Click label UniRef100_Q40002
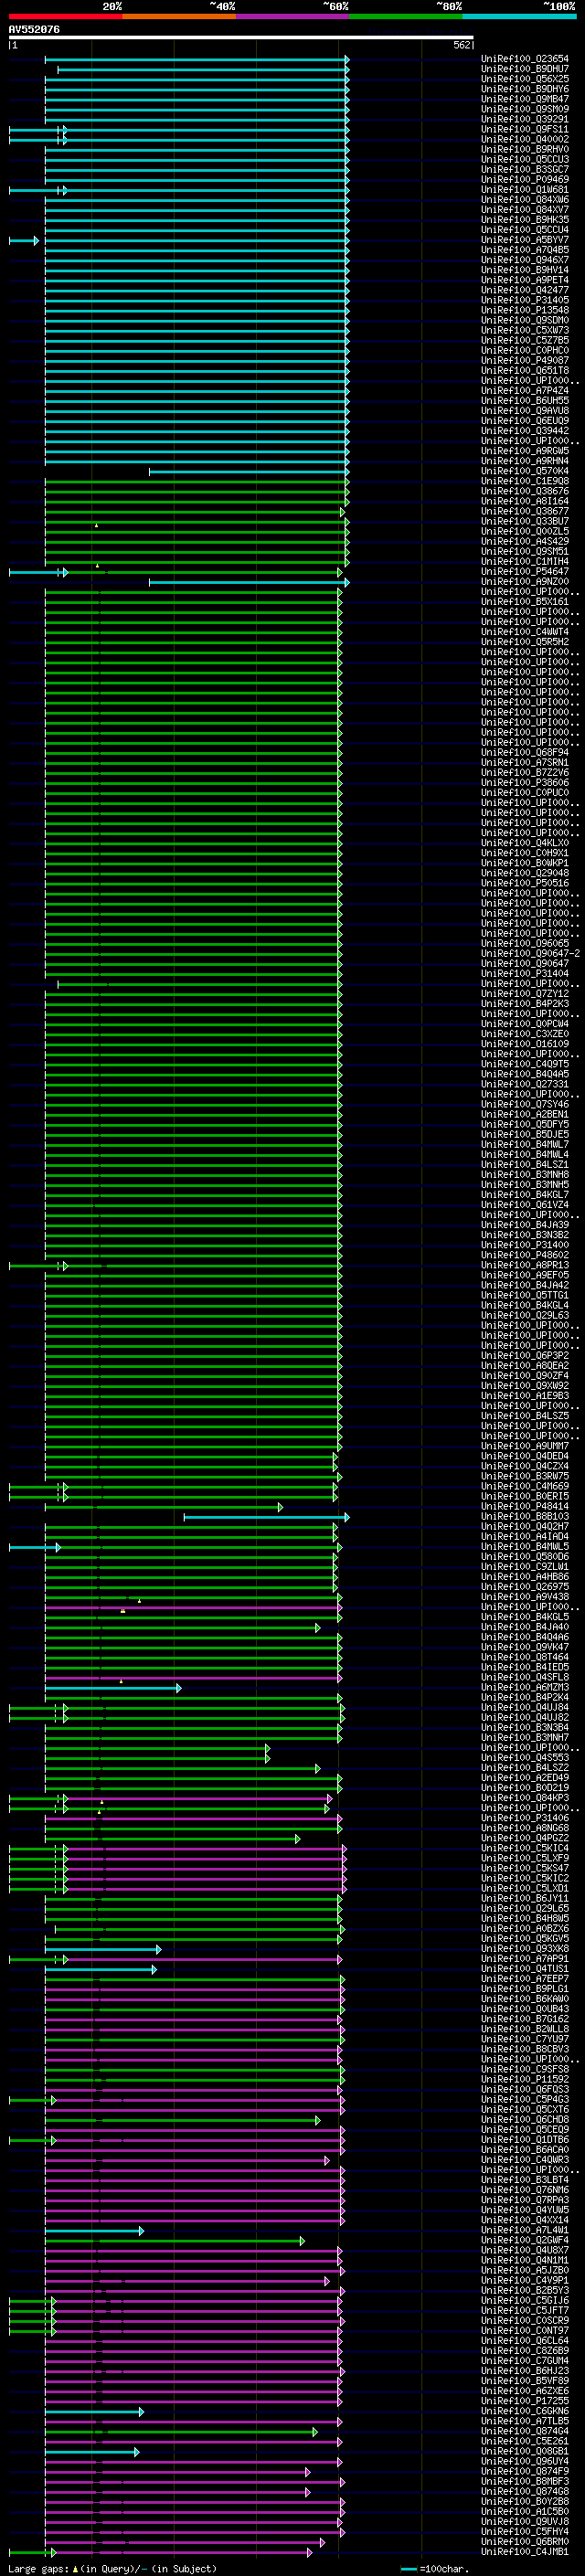This screenshot has width=585, height=2576. click(x=525, y=139)
